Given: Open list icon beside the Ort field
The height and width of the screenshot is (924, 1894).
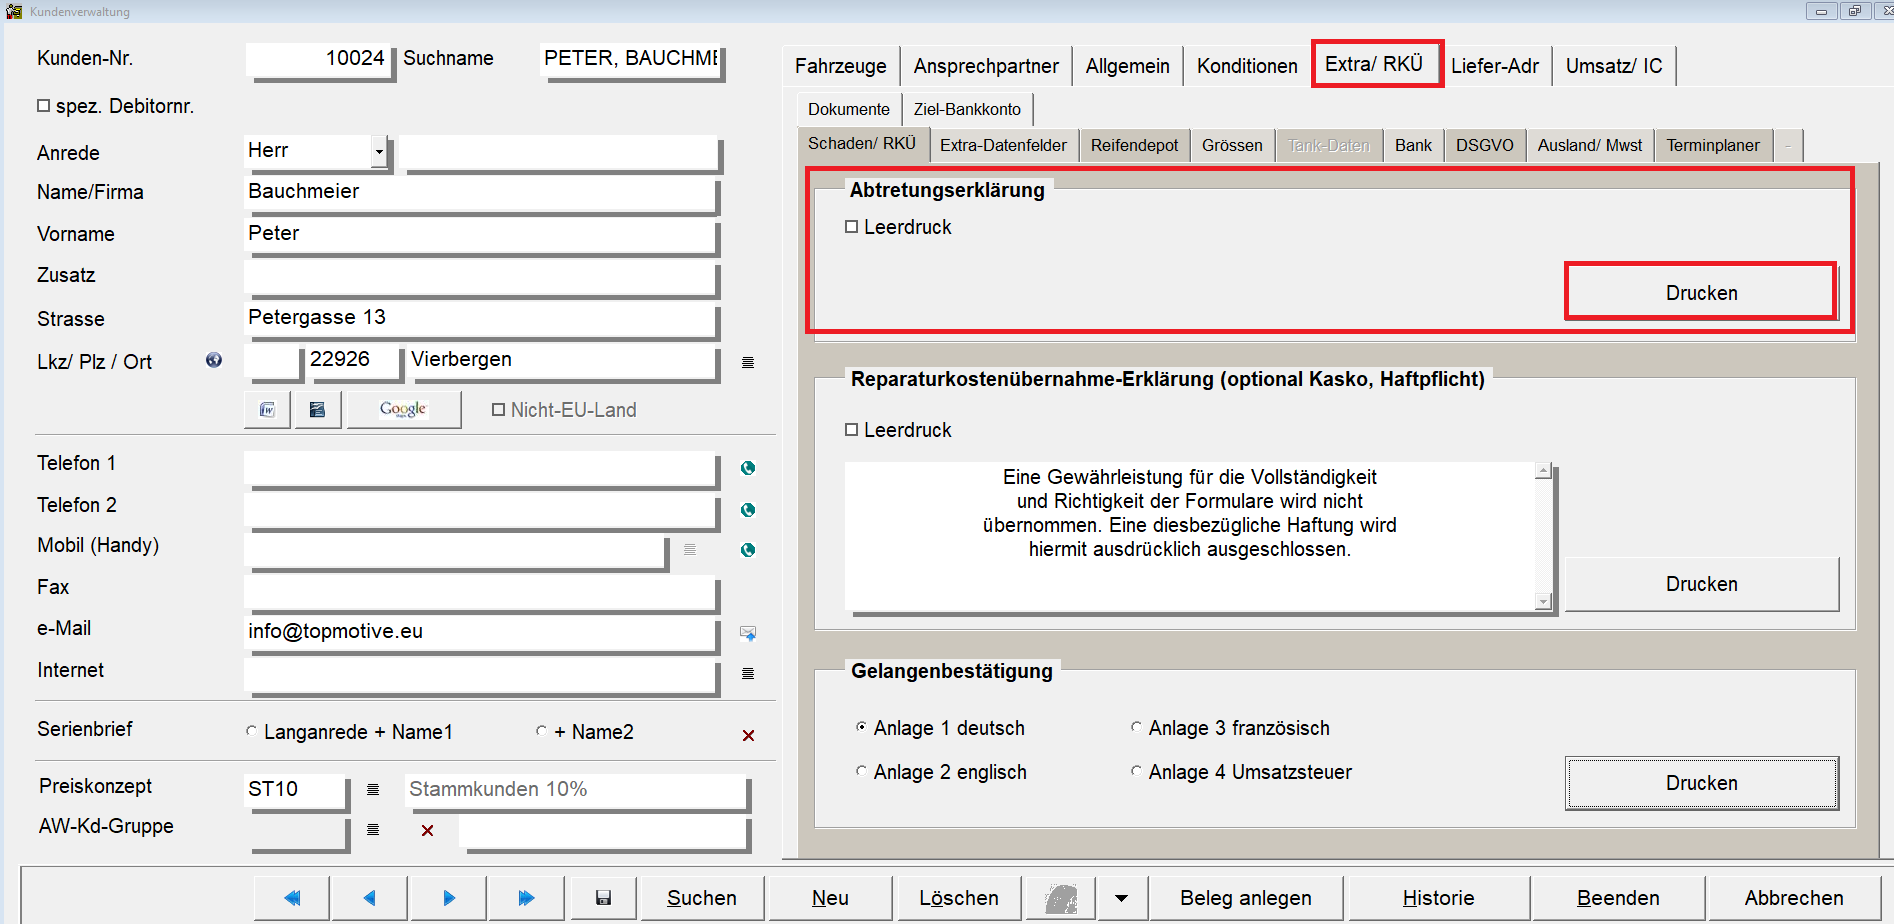Looking at the screenshot, I should (748, 362).
